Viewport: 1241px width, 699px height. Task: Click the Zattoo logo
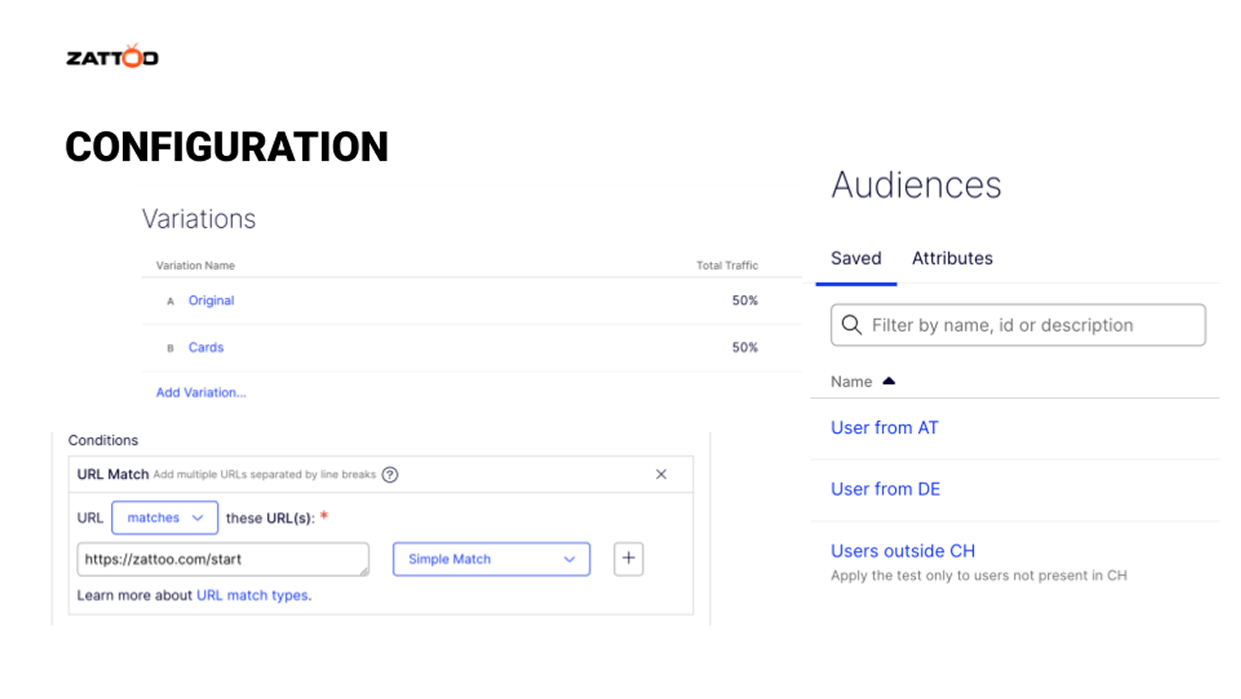coord(112,57)
